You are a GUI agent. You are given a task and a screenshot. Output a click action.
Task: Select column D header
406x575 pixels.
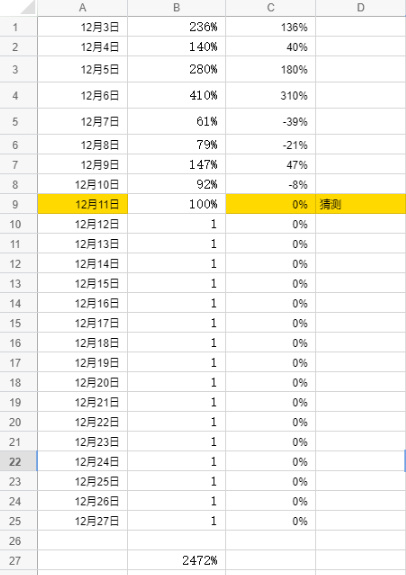pyautogui.click(x=361, y=8)
